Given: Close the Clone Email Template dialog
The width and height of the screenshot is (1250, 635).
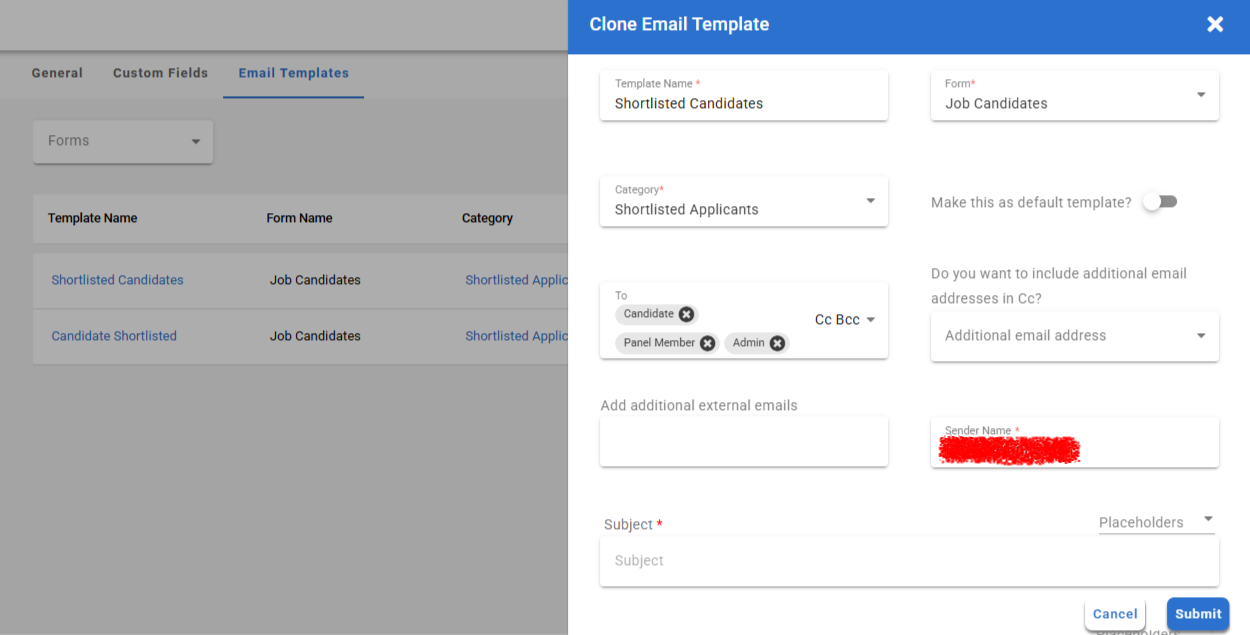Looking at the screenshot, I should coord(1214,24).
